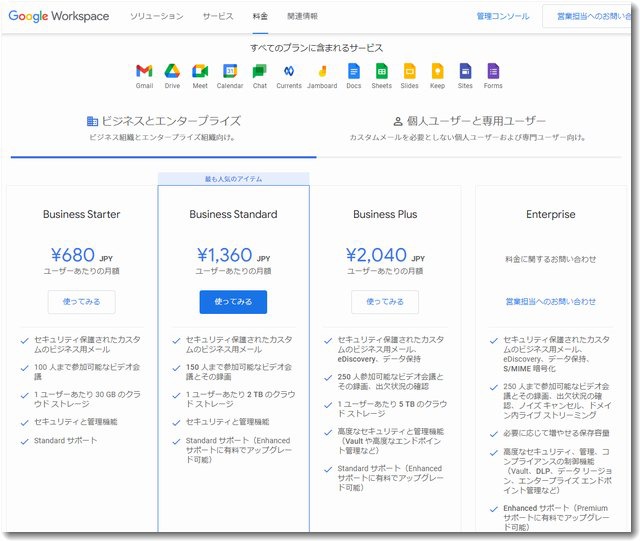Click the Google Chat icon

click(x=259, y=71)
